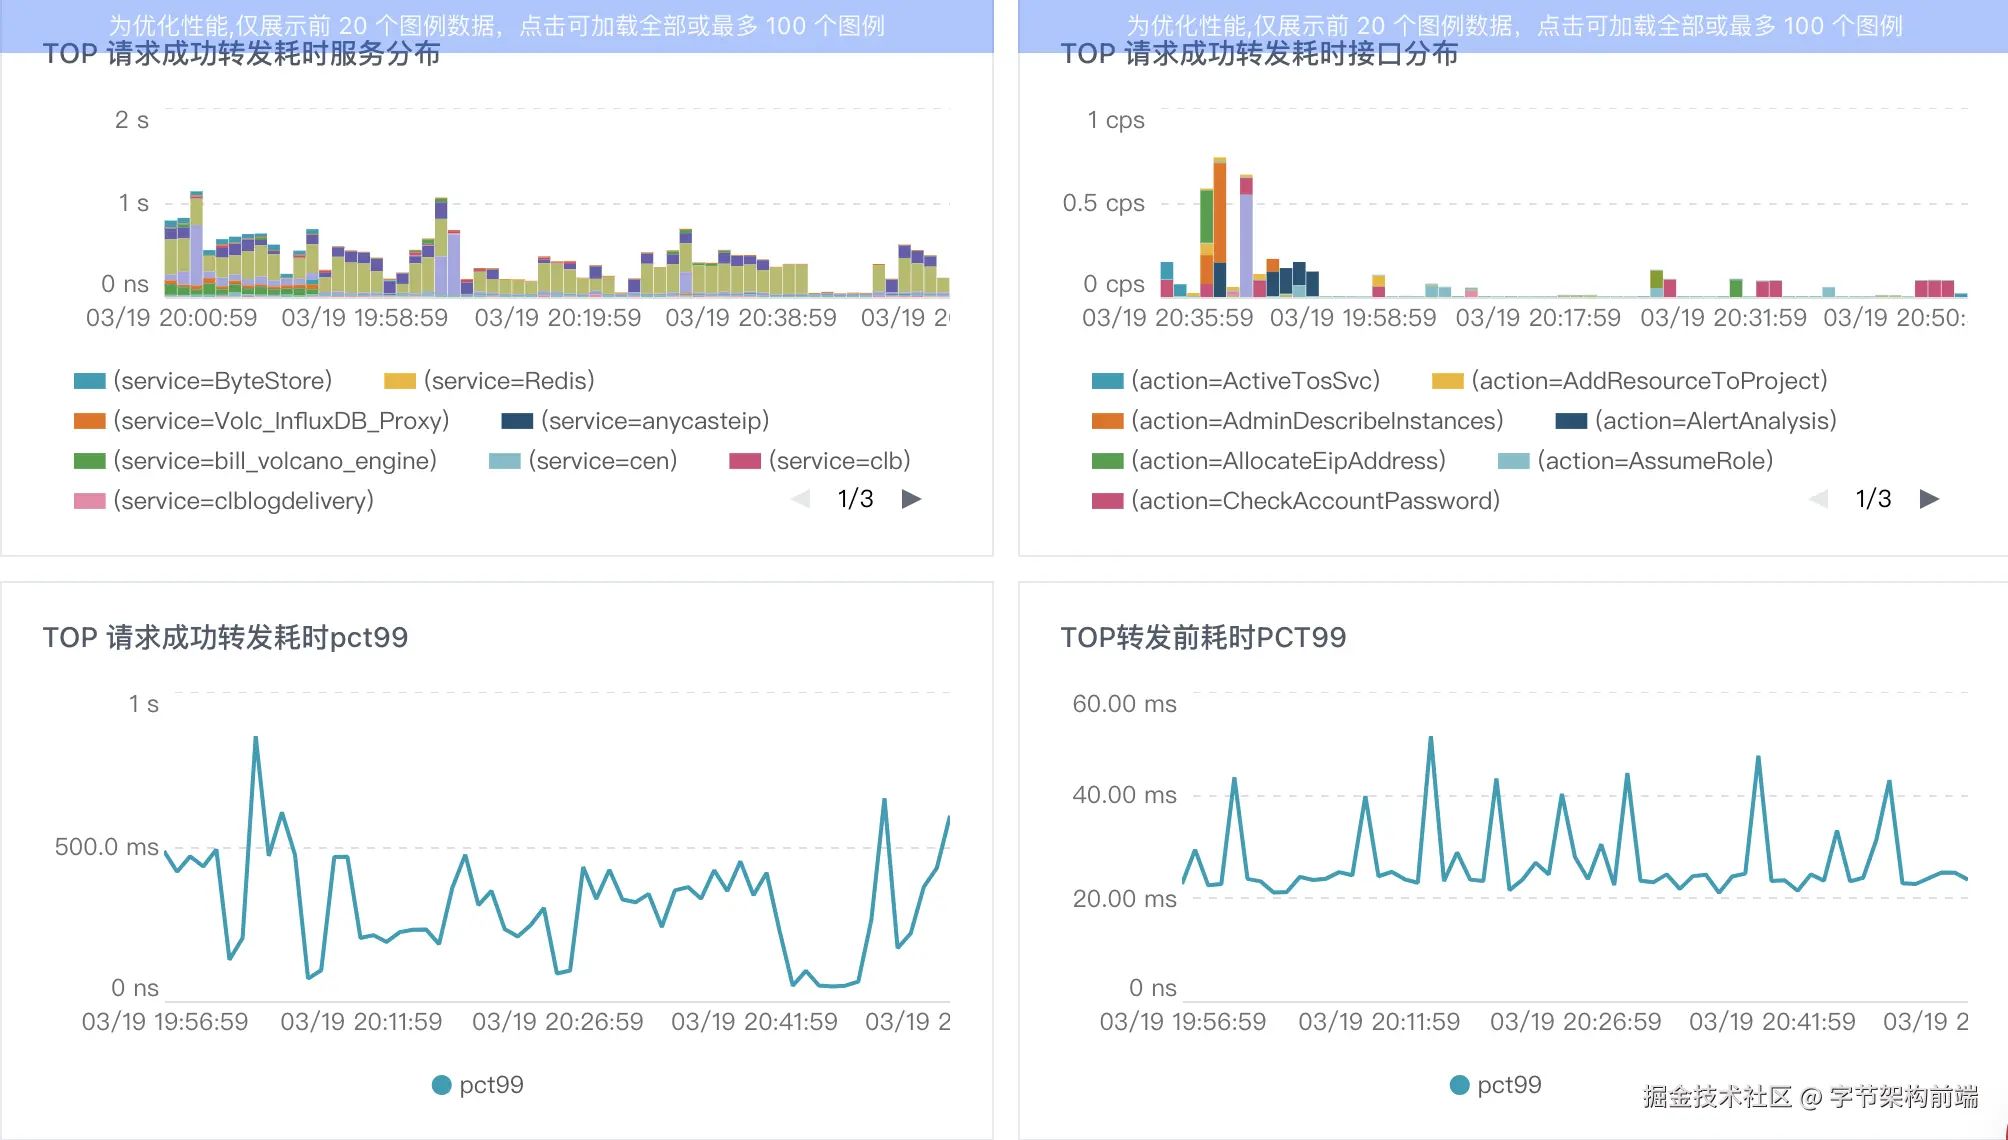This screenshot has width=2008, height=1140.
Task: Hide the service=Volc_InfluxDB_Proxy series
Action: tap(280, 421)
